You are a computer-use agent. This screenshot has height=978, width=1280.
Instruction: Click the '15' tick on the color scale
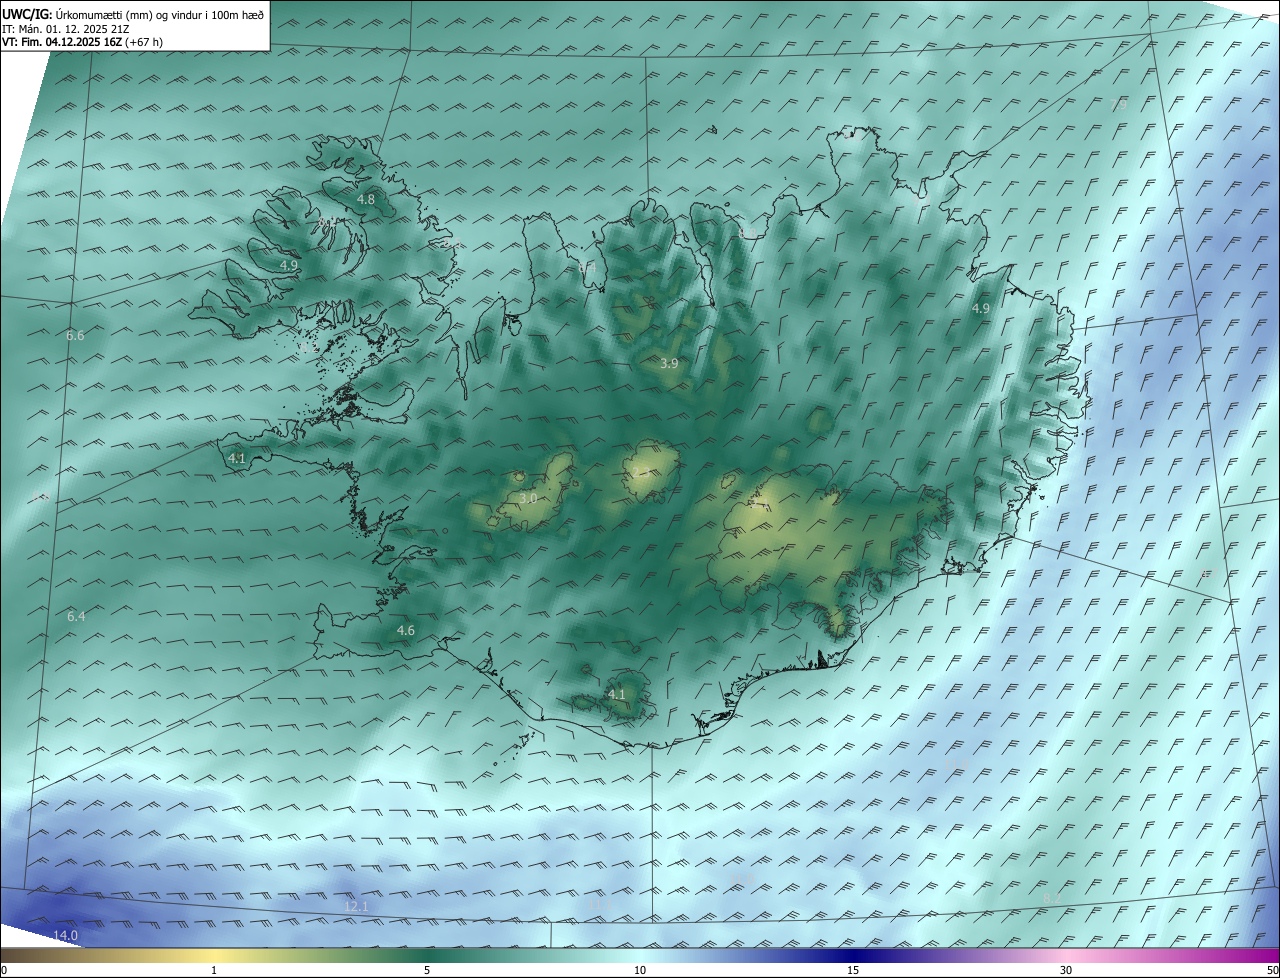coord(853,970)
